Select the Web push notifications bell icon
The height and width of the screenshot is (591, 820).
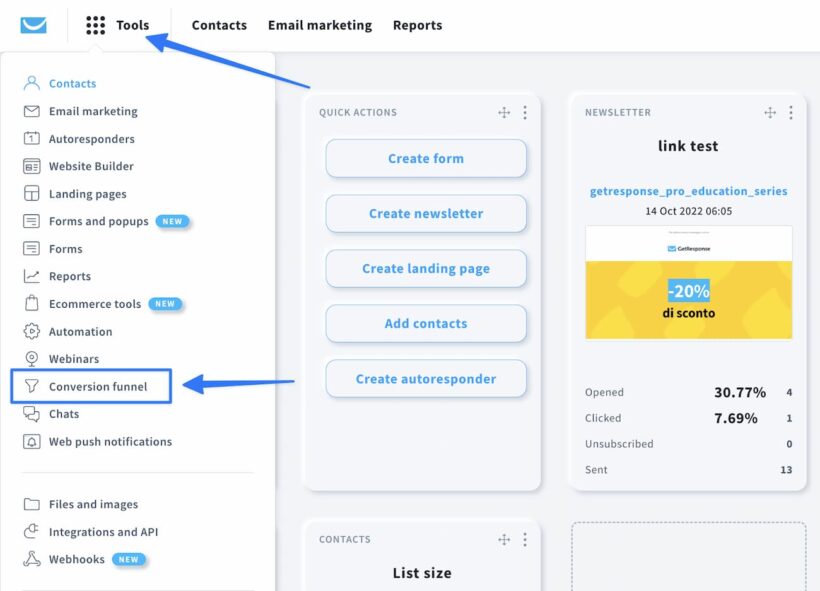pyautogui.click(x=33, y=441)
